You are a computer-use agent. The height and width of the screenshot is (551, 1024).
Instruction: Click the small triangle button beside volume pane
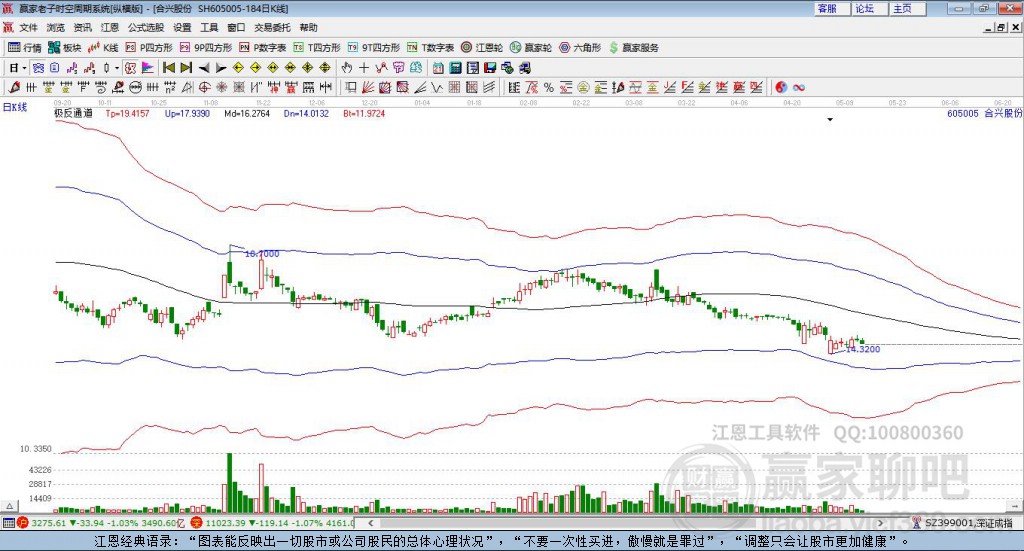[x=9, y=506]
